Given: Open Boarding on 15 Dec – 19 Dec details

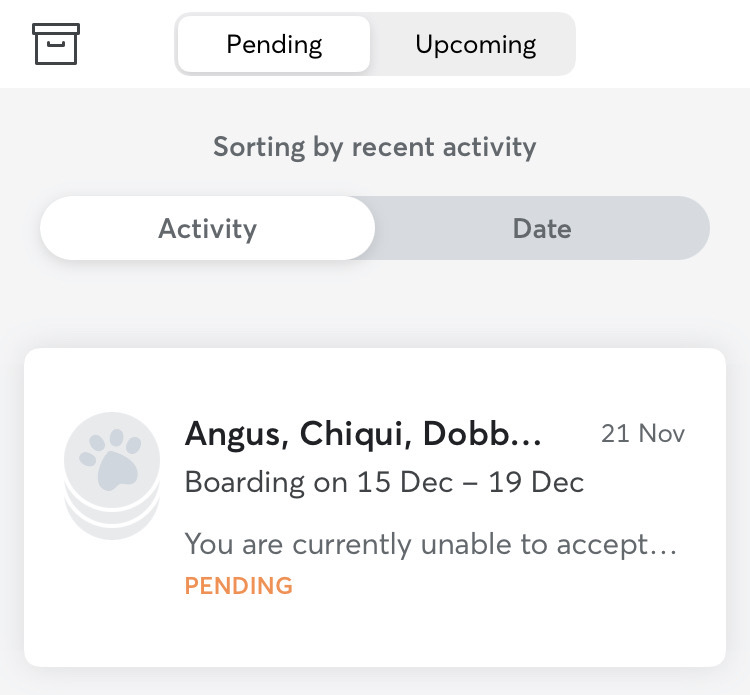Looking at the screenshot, I should point(384,482).
